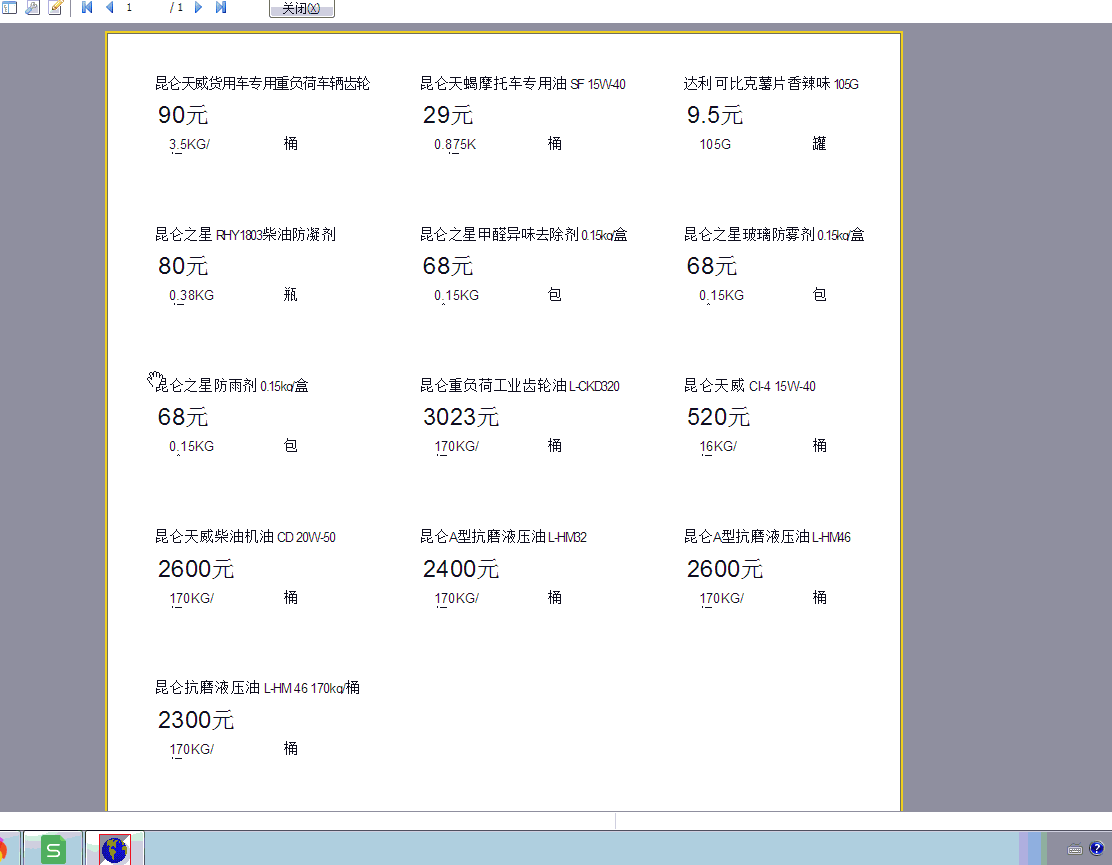Click the 9.5元 price for 达利可比克薯片
This screenshot has height=865, width=1112.
pyautogui.click(x=714, y=115)
